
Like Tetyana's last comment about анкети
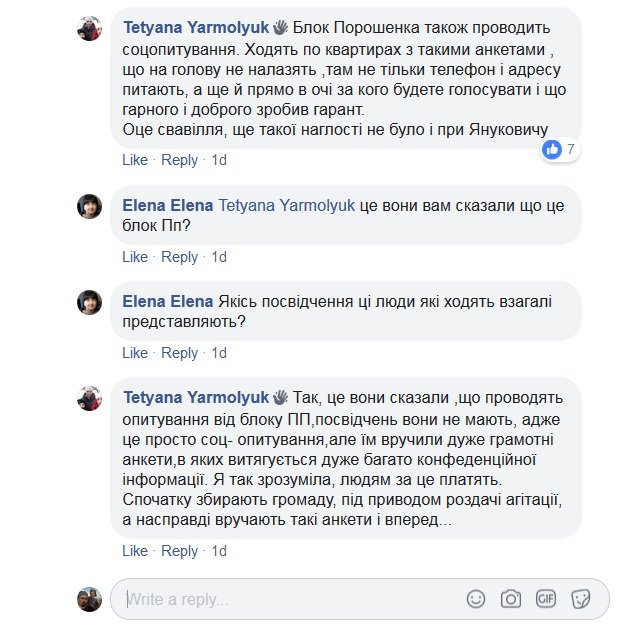134,551
